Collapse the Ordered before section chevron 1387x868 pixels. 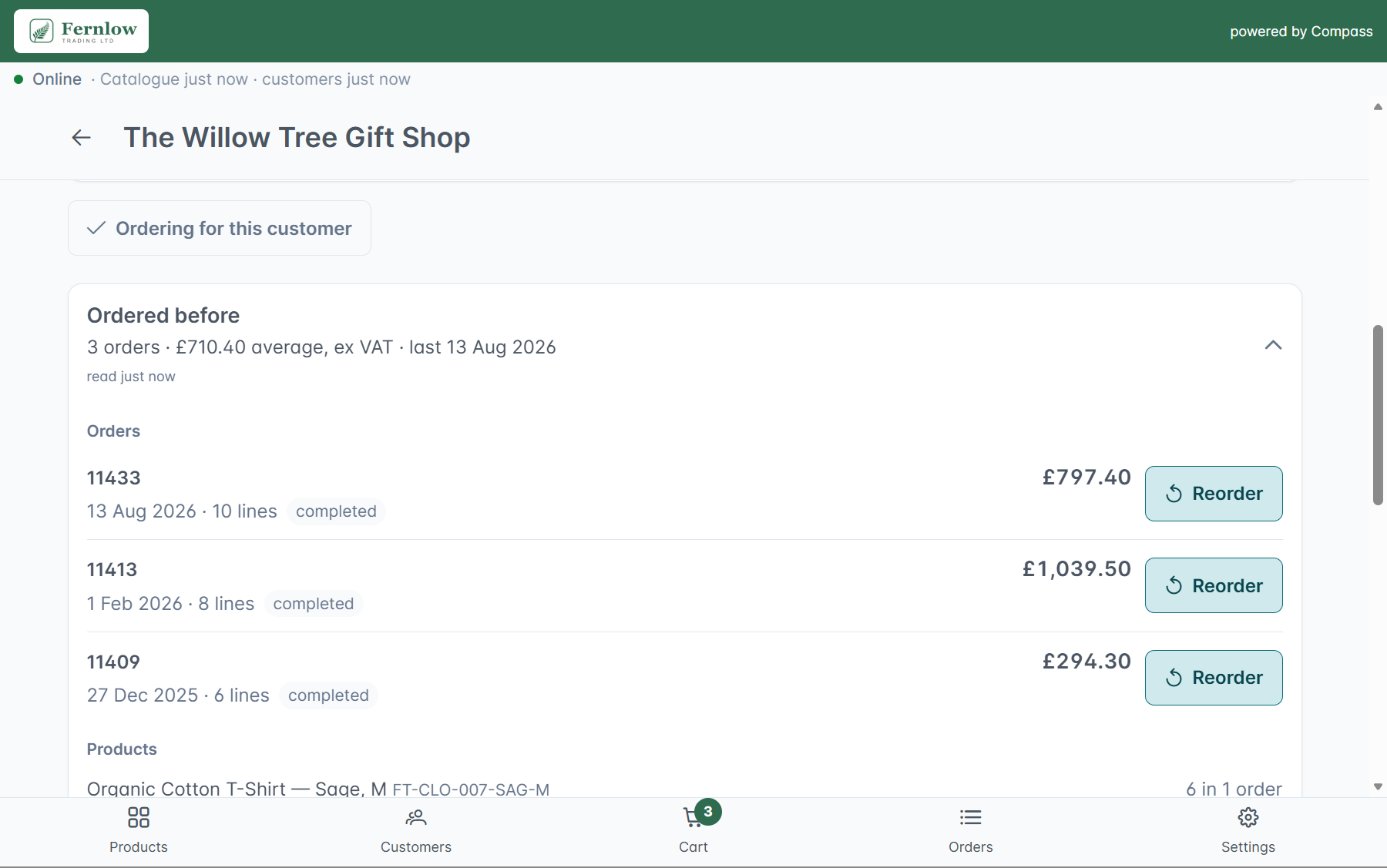(x=1273, y=345)
